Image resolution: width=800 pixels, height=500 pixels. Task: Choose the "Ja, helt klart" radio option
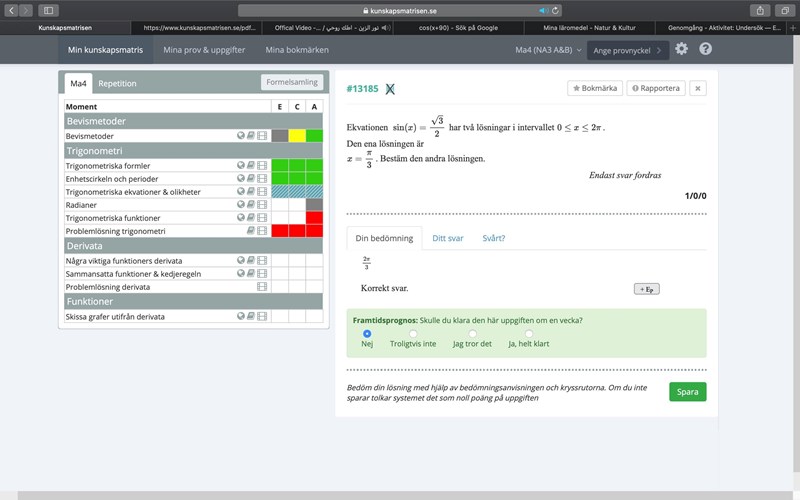tap(529, 334)
